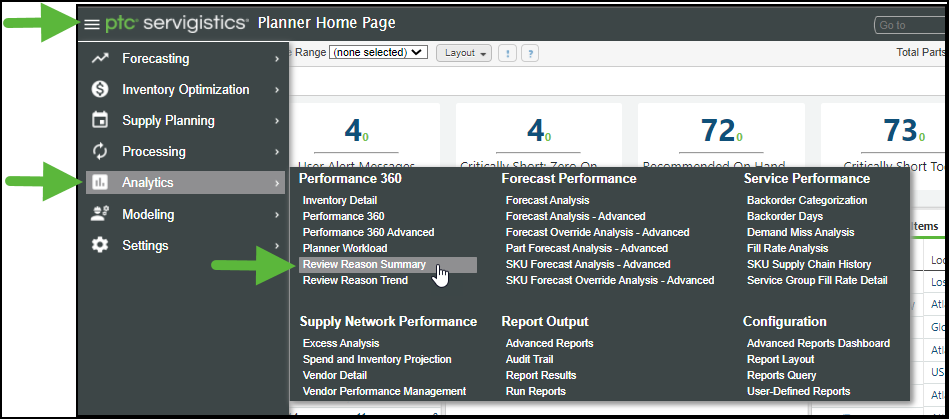Image resolution: width=949 pixels, height=419 pixels.
Task: Open Excess Analysis
Action: [341, 343]
